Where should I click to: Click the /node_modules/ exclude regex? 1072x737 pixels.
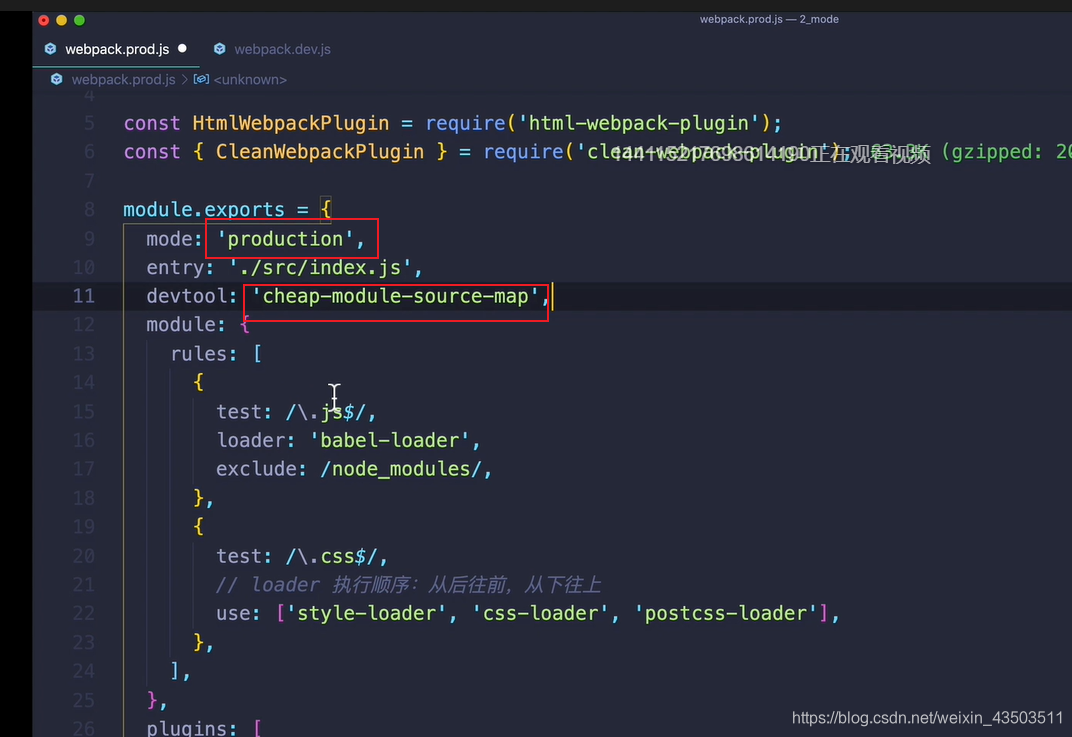click(401, 469)
